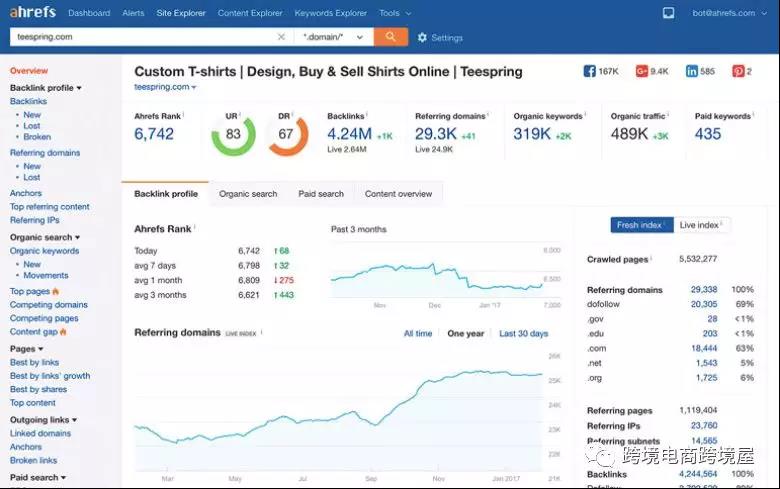
Task: Open Top referring content link
Action: [x=50, y=206]
